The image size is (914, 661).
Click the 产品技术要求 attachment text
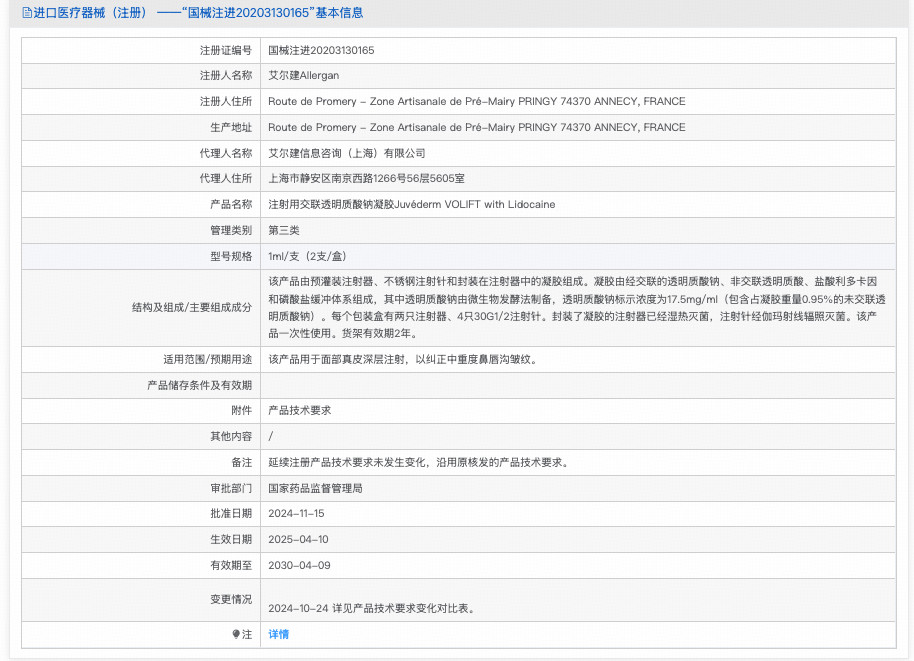pyautogui.click(x=299, y=411)
